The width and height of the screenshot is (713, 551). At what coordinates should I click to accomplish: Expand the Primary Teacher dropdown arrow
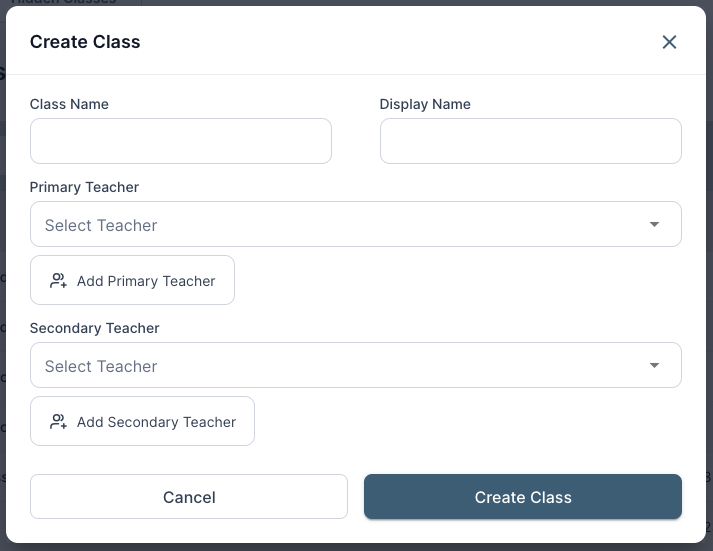click(654, 225)
